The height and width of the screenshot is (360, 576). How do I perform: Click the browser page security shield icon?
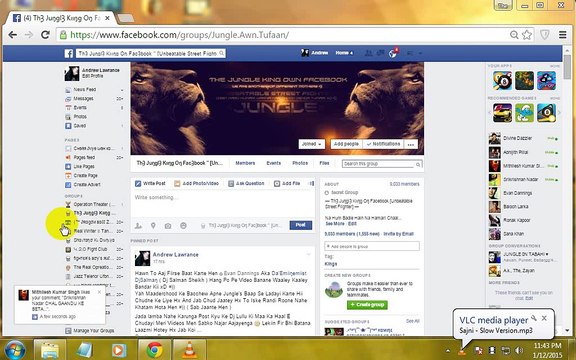pyautogui.click(x=544, y=35)
